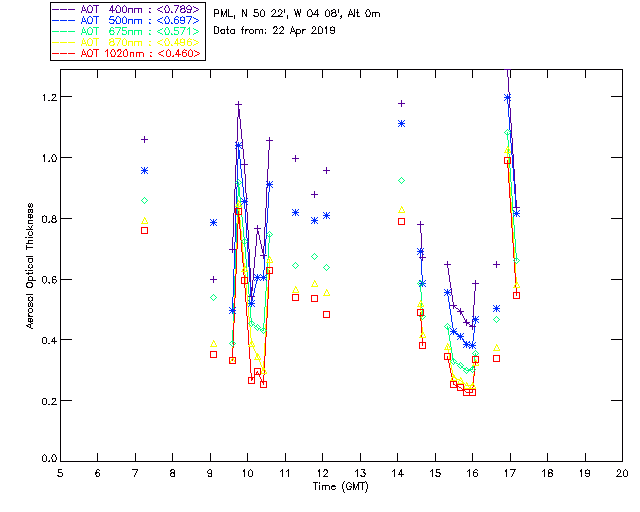Click the yellow dashed line sample in legend
Viewport: 640px width, 512px height.
64,43
